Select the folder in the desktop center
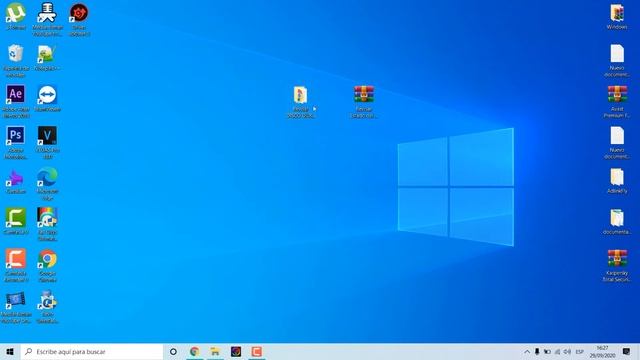This screenshot has width=640, height=360. [x=301, y=102]
